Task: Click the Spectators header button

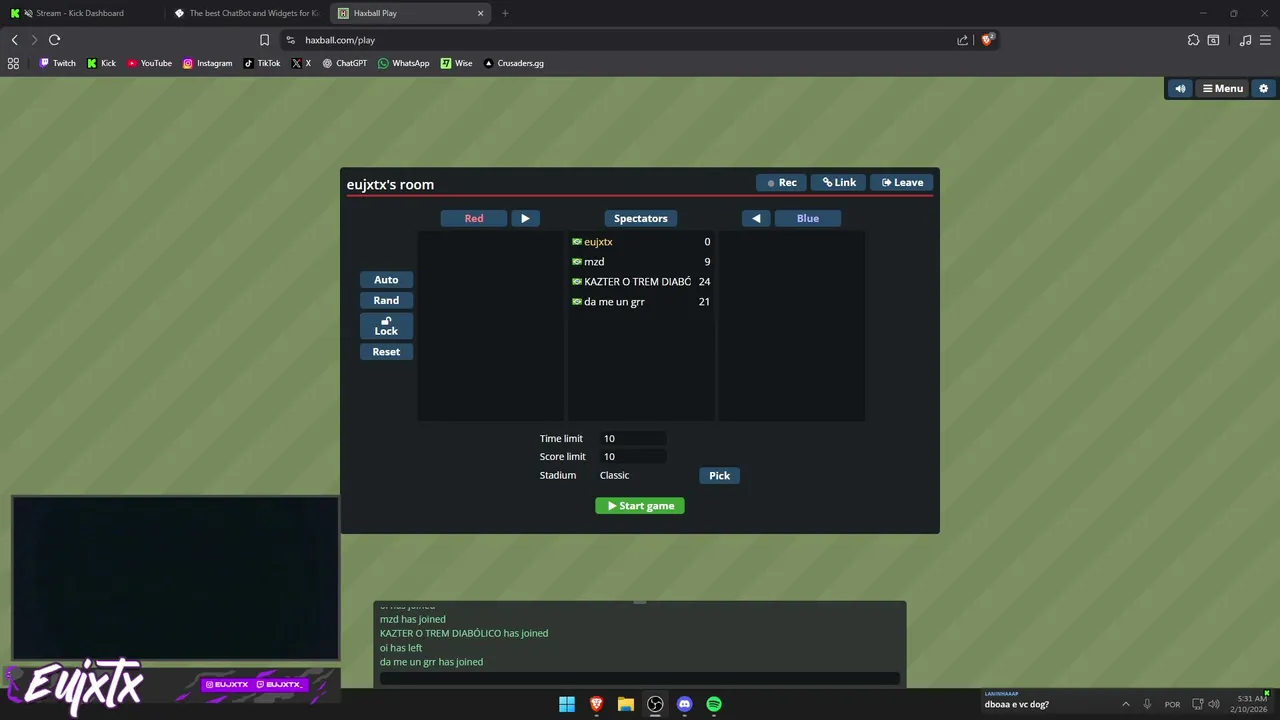Action: click(x=641, y=218)
